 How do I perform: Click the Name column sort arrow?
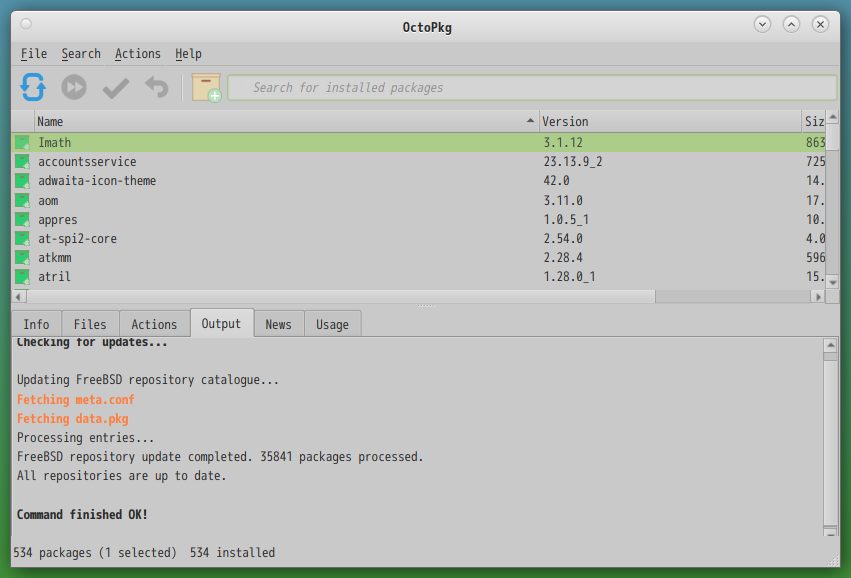tap(530, 120)
